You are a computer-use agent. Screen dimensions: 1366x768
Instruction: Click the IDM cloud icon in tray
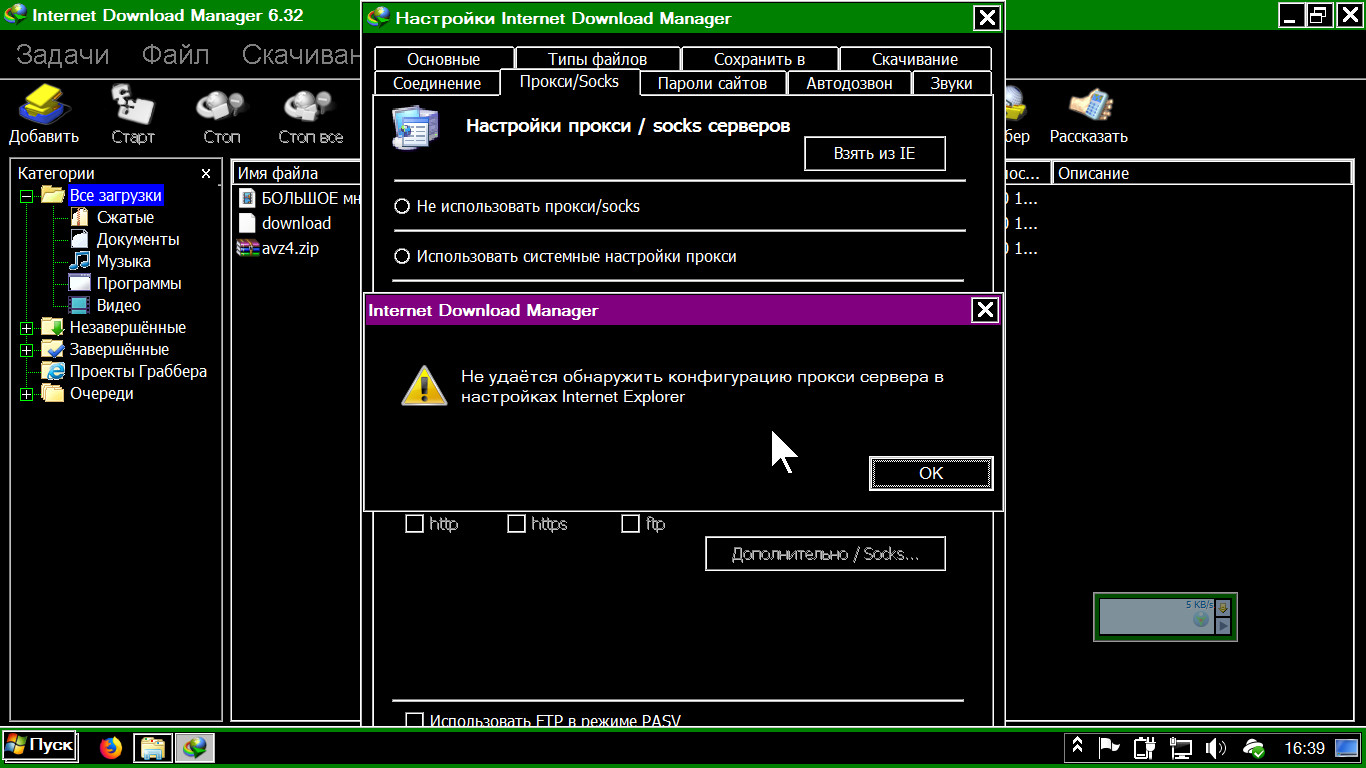1253,747
